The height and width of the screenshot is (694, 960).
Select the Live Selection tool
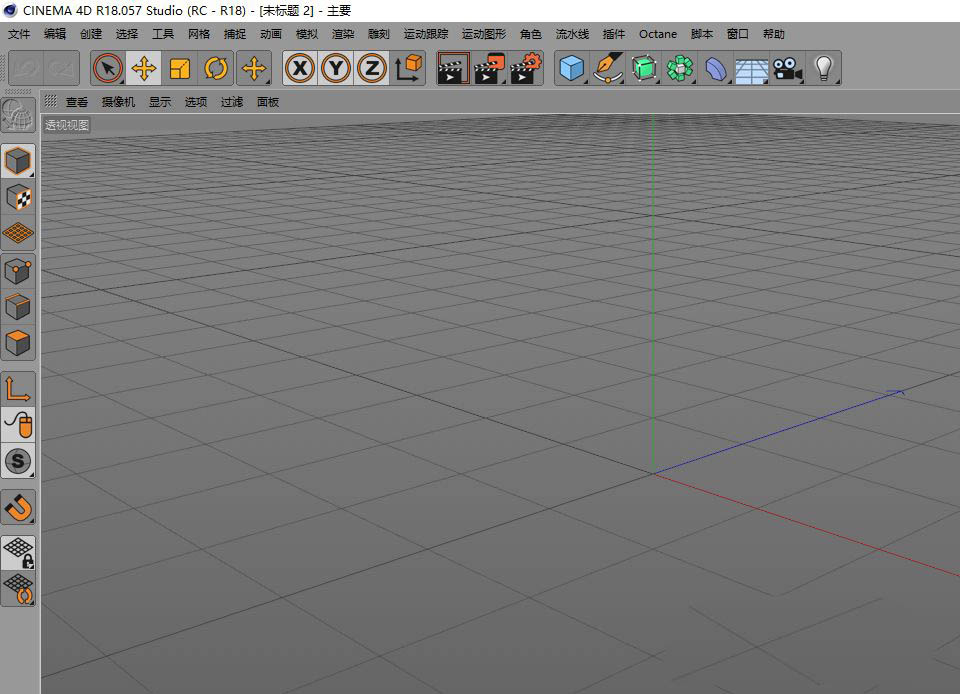click(x=108, y=69)
